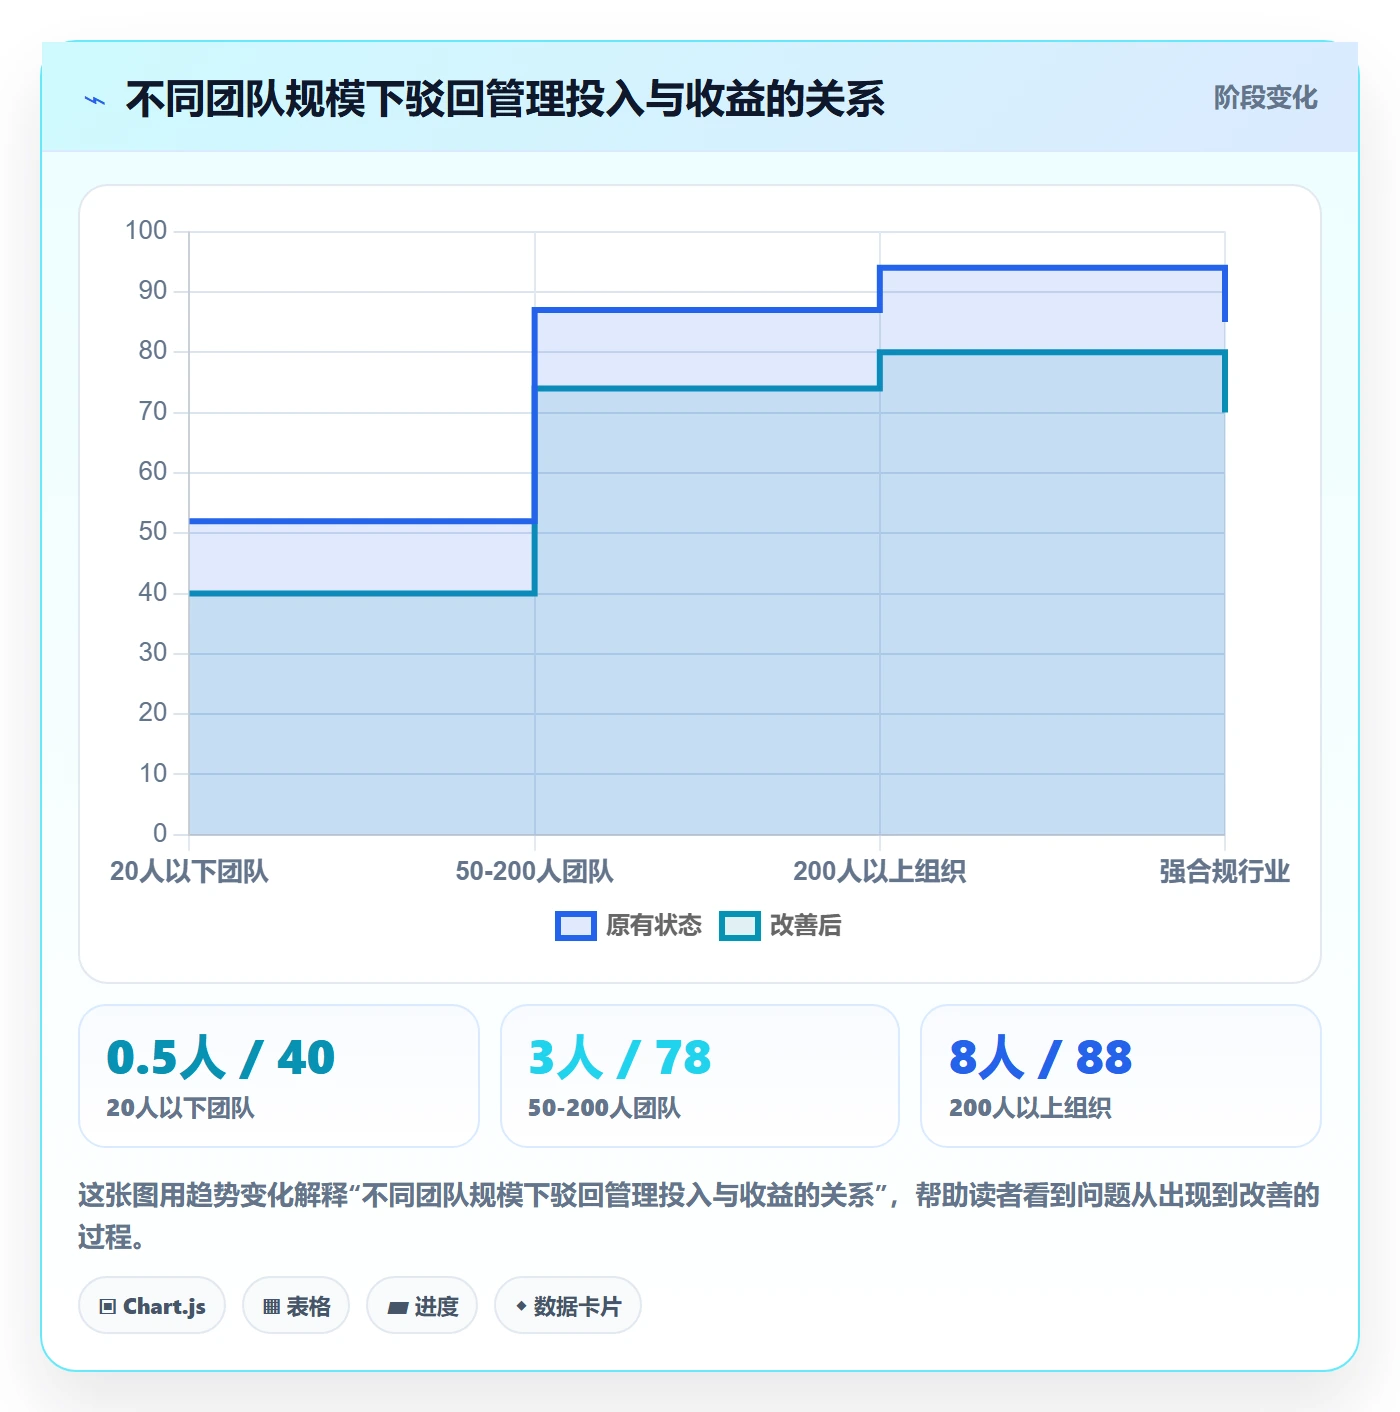
Task: Click the bar icon in the 进度 tag
Action: pyautogui.click(x=398, y=1307)
